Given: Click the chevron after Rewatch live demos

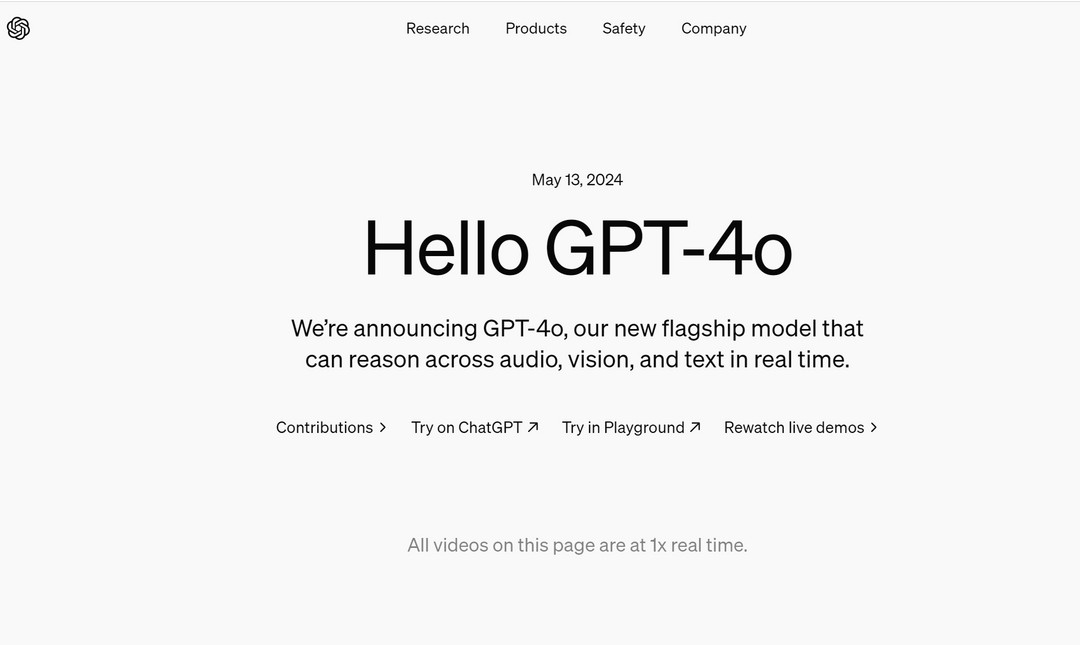Looking at the screenshot, I should point(873,428).
